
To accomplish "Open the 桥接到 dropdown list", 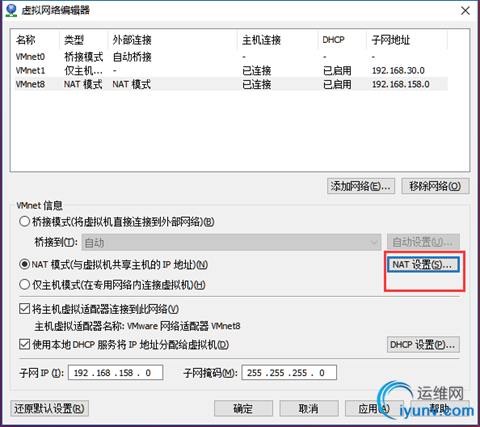I will tap(231, 242).
